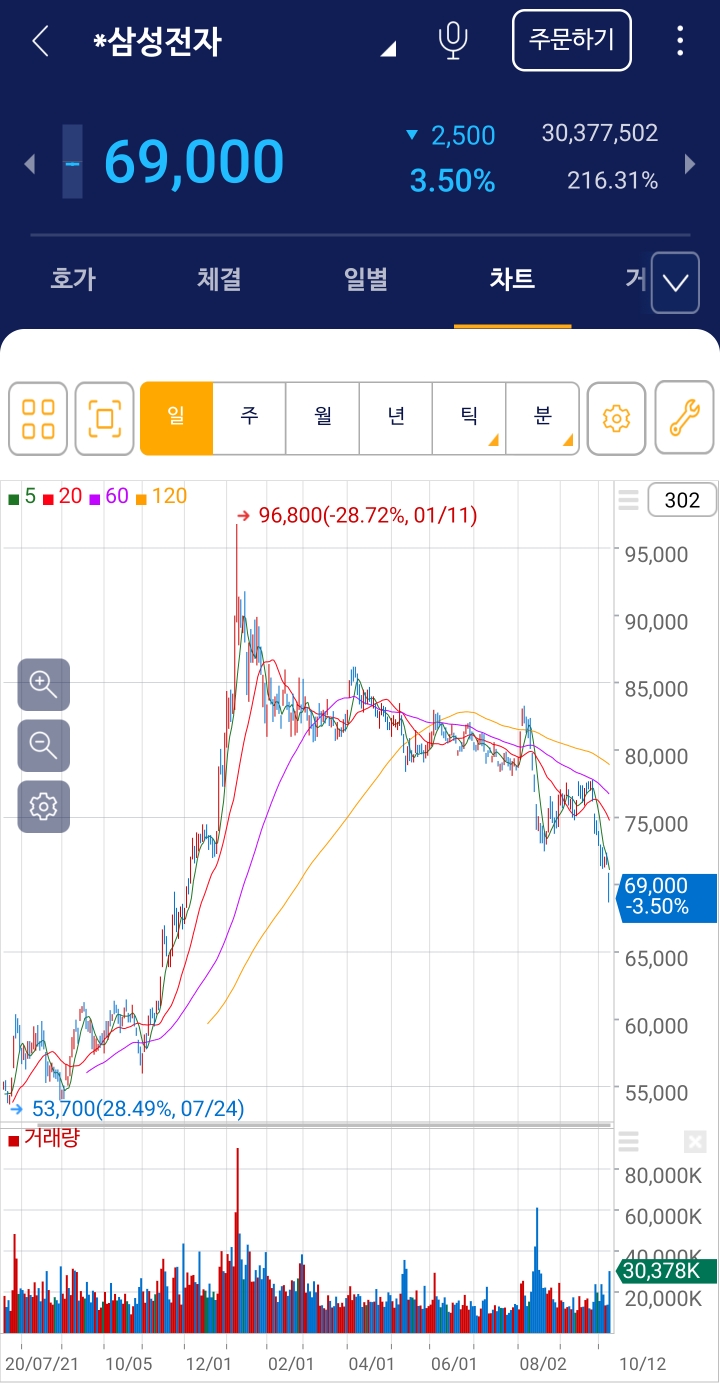Tap the 거래량 volume legend label
Viewport: 720px width, 1383px height.
pyautogui.click(x=43, y=1138)
